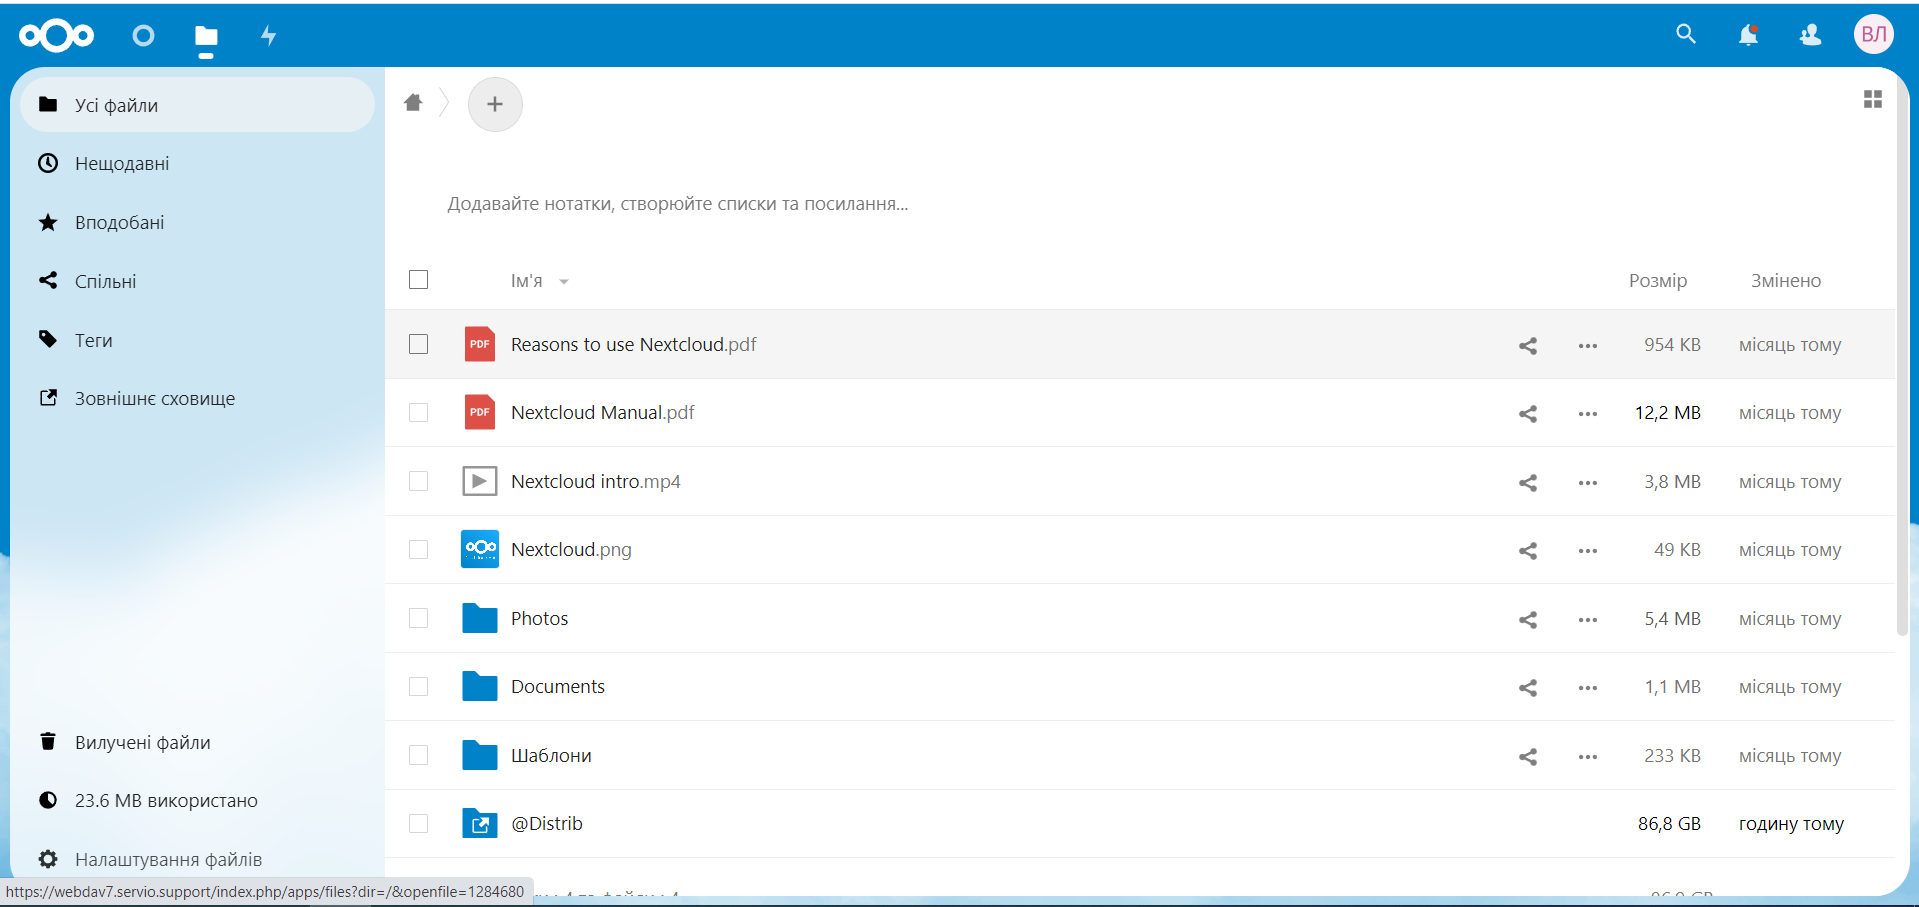The width and height of the screenshot is (1919, 907).
Task: Sort files by Розмір column
Action: [x=1657, y=281]
